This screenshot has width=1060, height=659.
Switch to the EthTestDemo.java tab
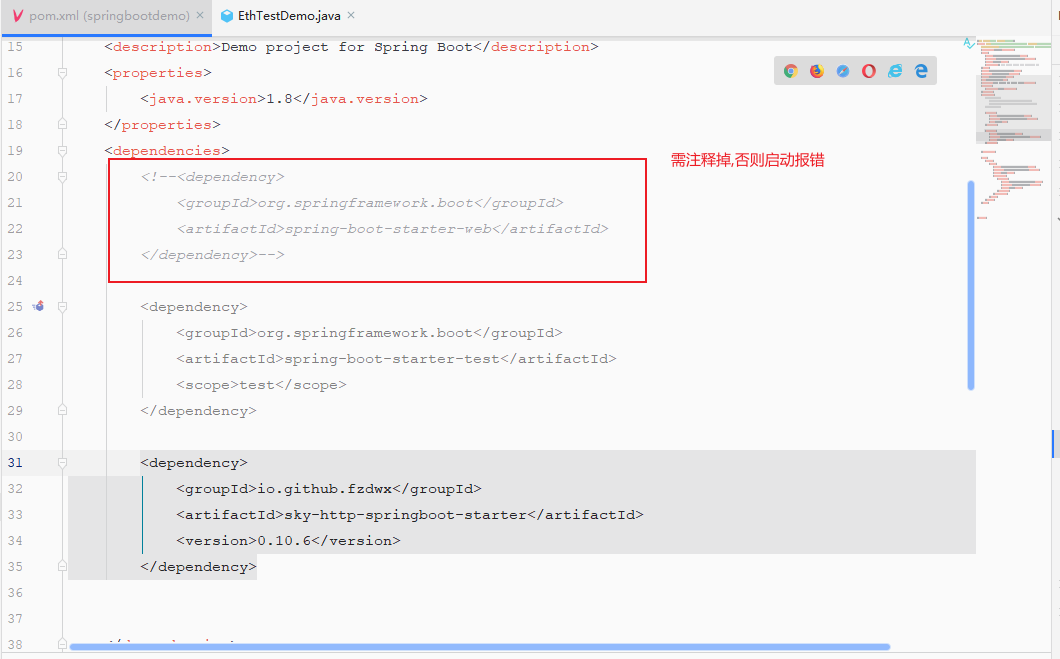289,16
